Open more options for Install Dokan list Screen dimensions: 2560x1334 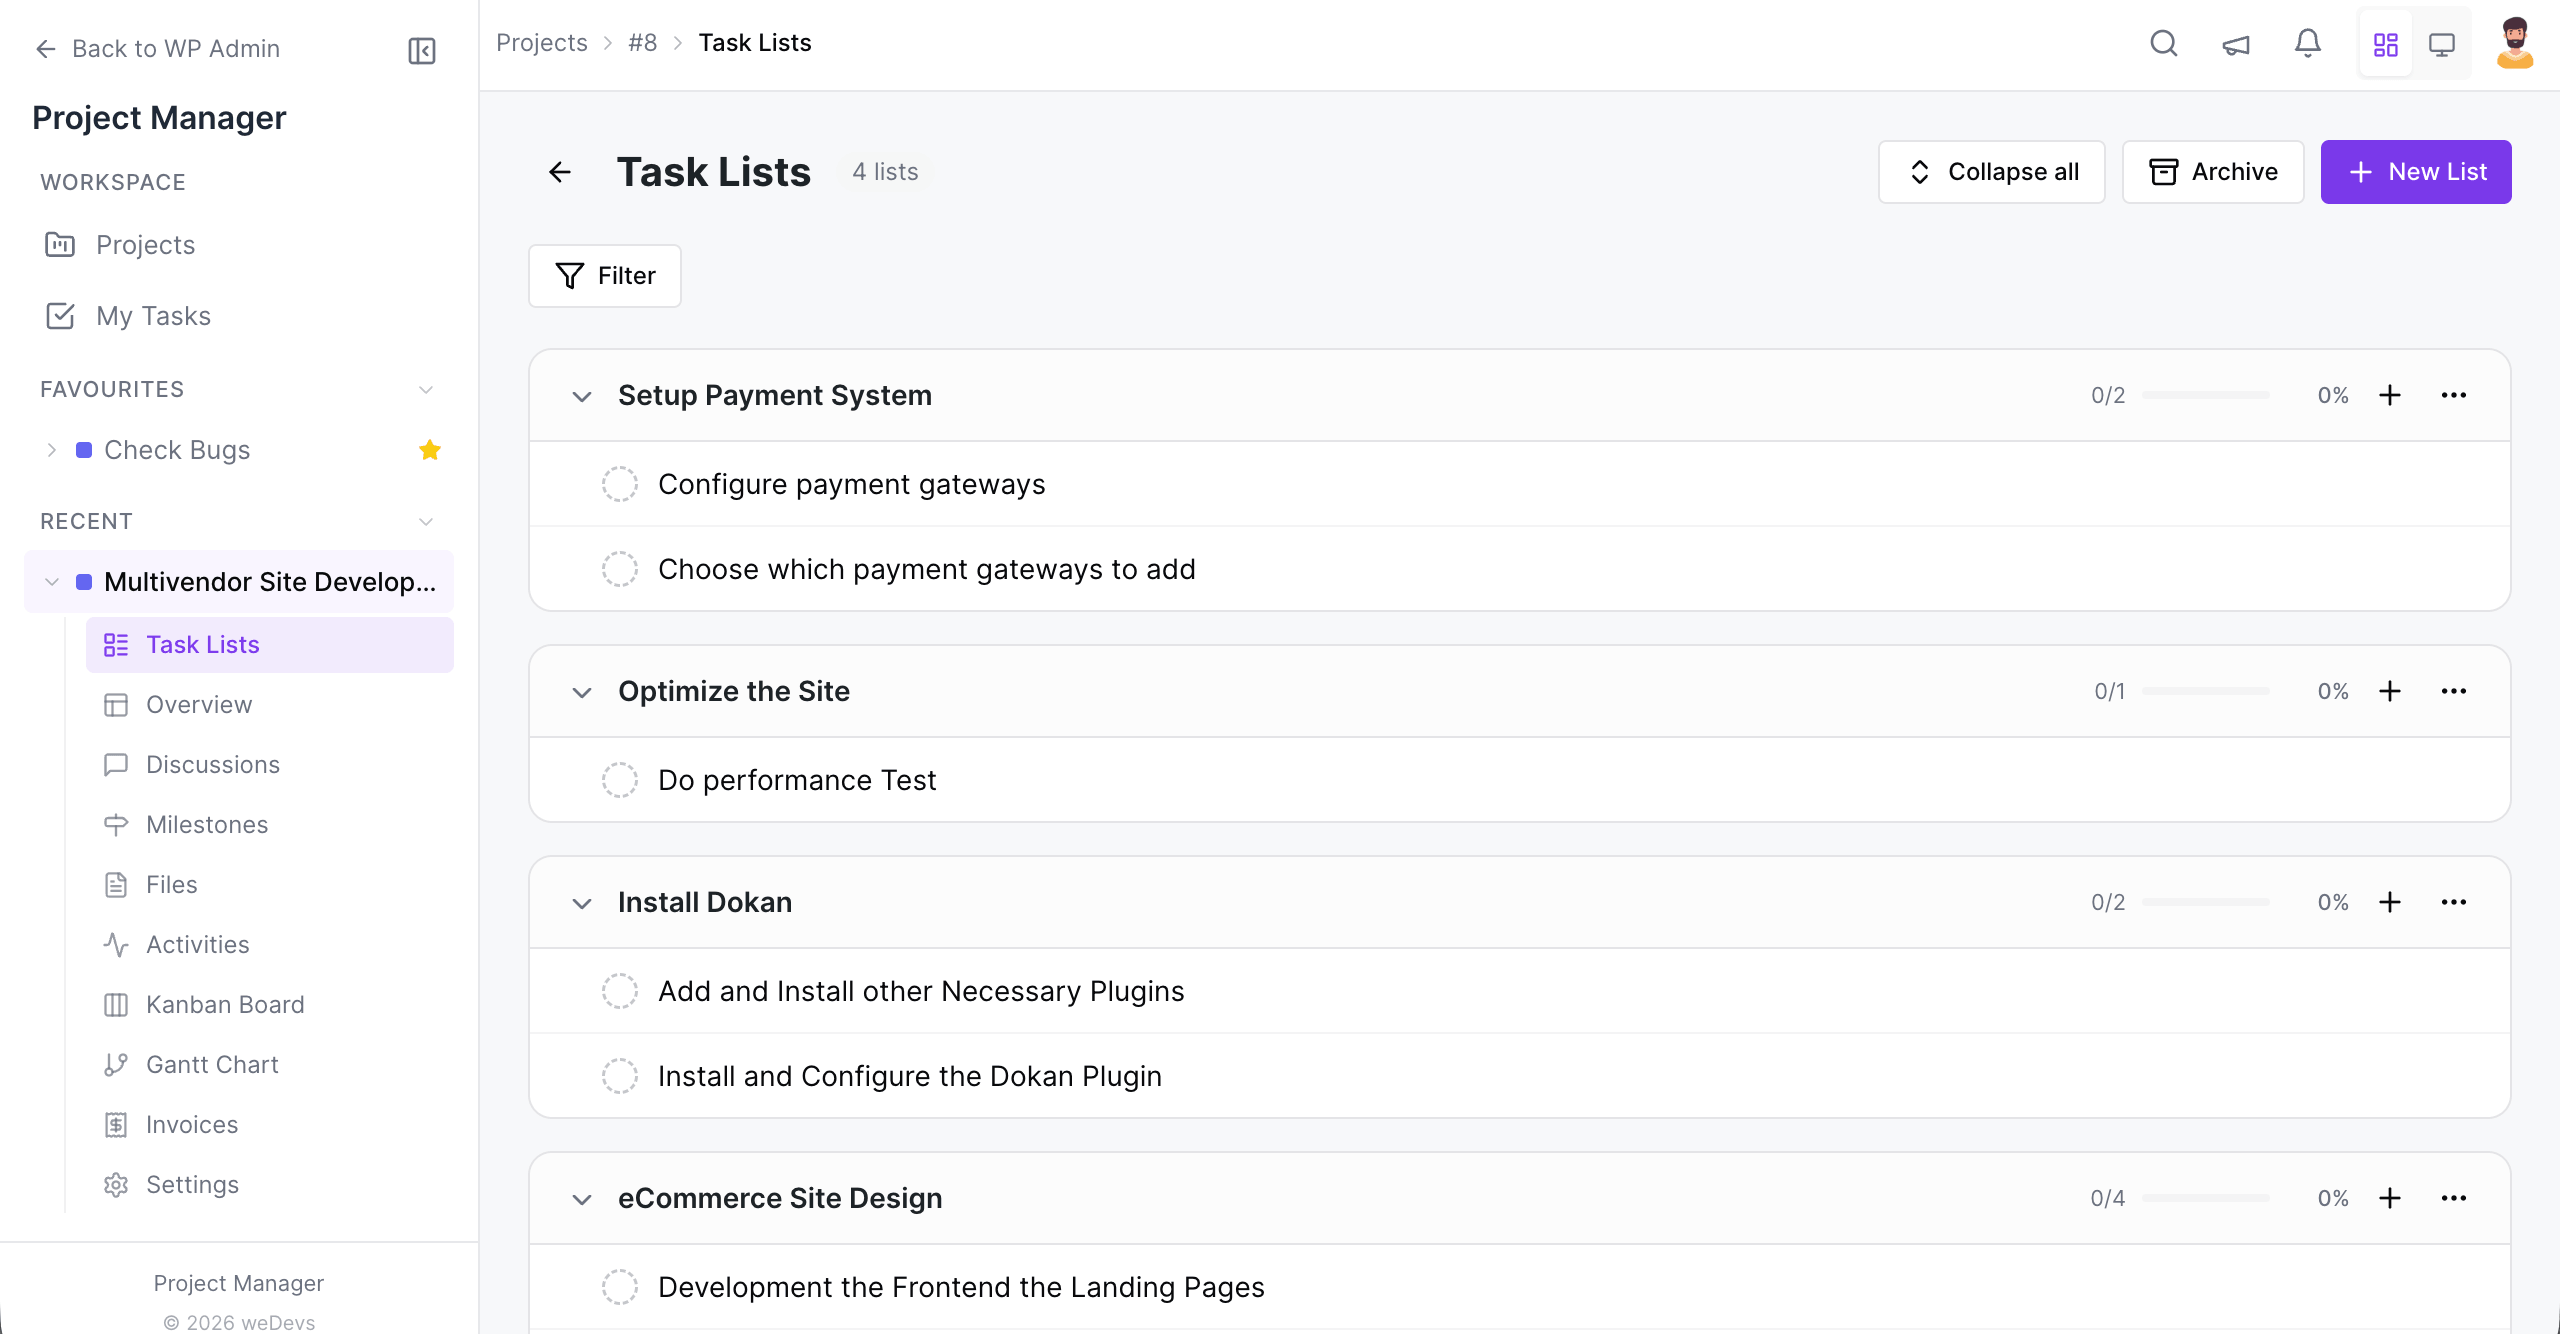[2454, 902]
